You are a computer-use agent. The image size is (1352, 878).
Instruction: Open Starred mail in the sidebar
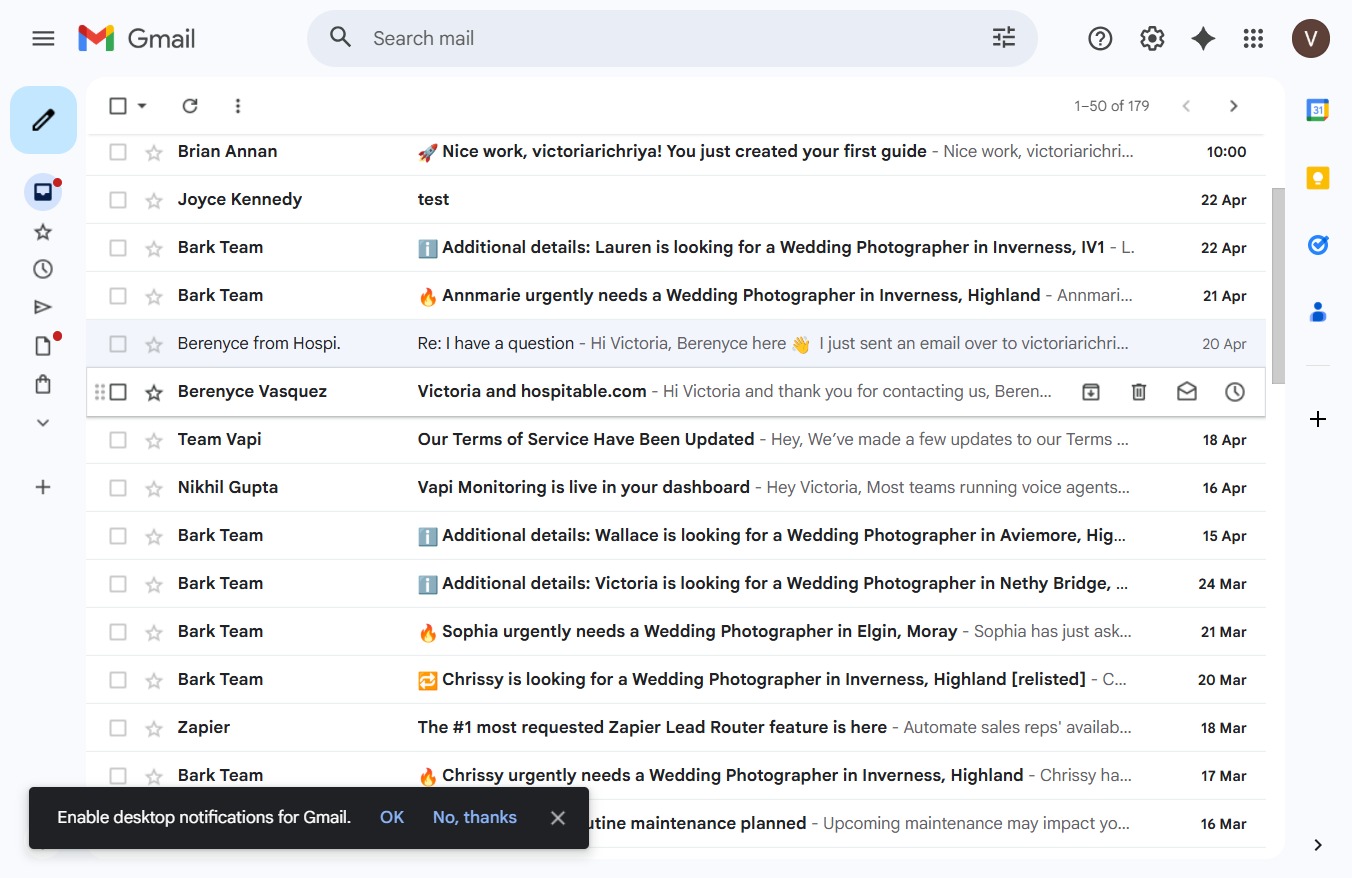coord(43,232)
